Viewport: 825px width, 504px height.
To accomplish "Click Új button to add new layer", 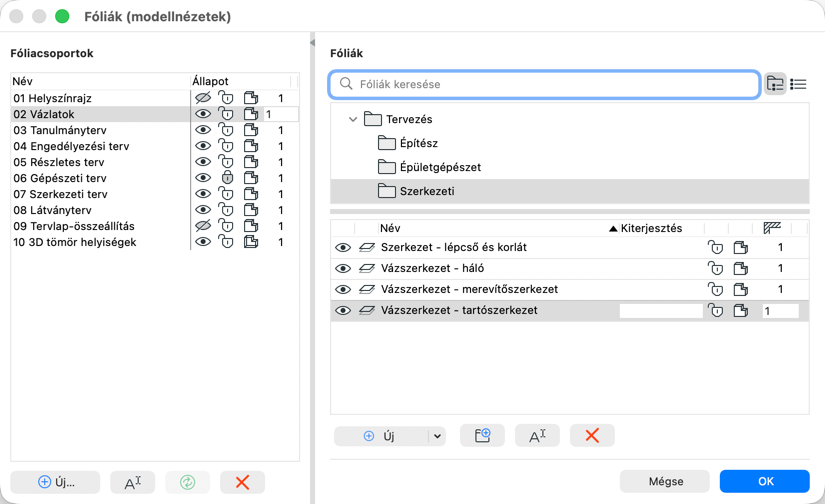I will click(x=381, y=436).
